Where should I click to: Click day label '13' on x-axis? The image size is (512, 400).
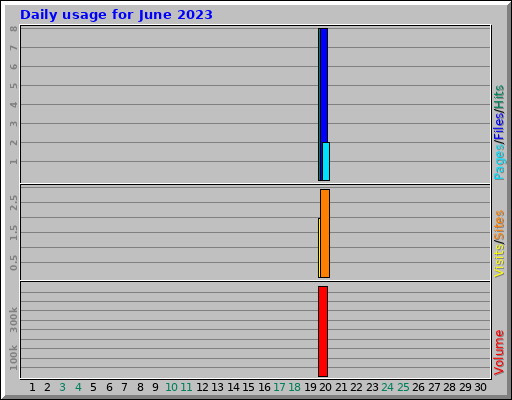pos(218,387)
